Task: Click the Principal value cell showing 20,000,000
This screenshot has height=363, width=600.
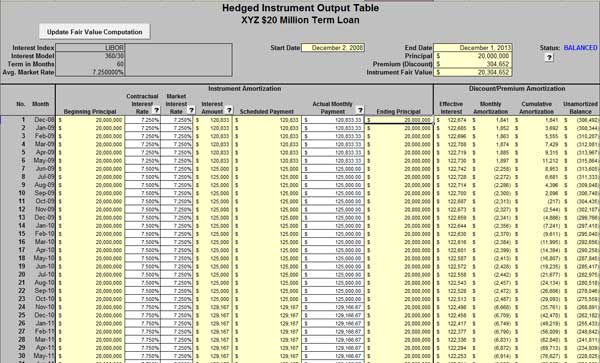Action: pos(473,56)
